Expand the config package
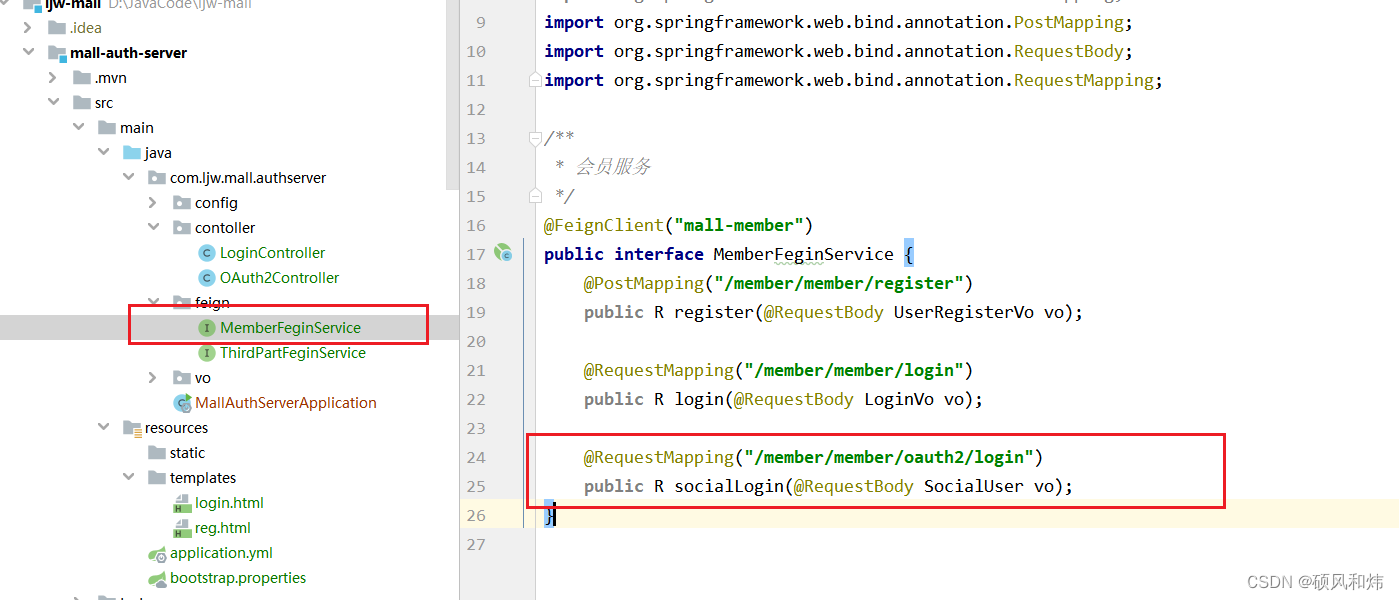This screenshot has width=1399, height=600. (153, 203)
